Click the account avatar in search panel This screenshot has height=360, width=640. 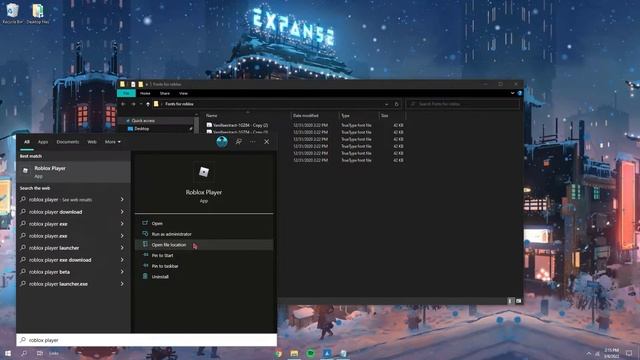point(222,142)
